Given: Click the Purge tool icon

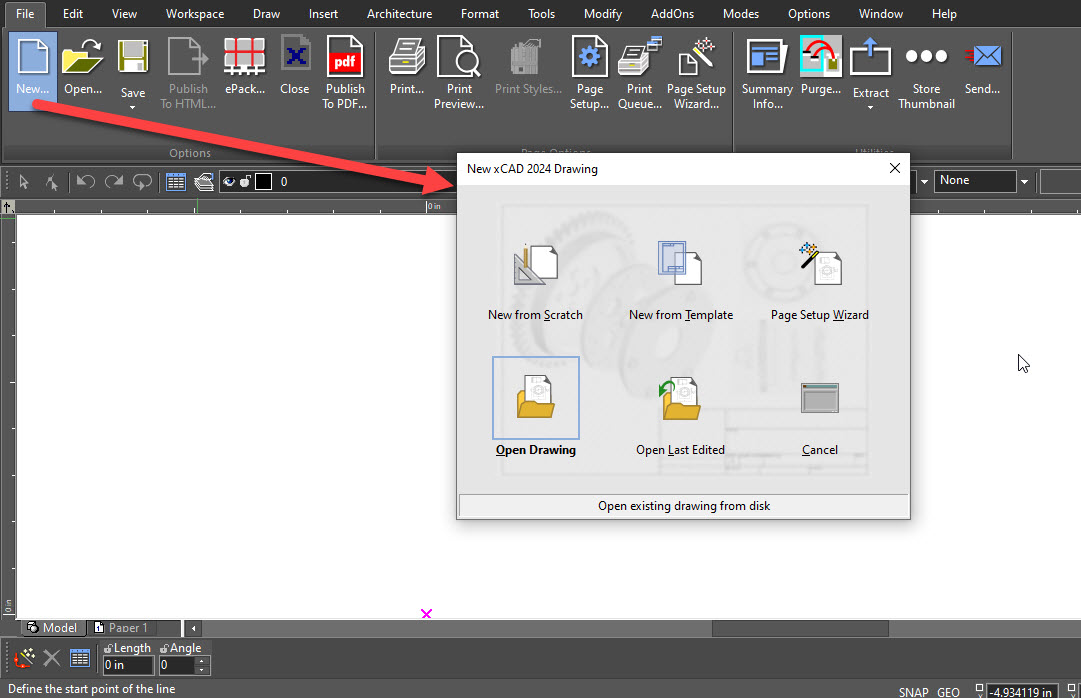Looking at the screenshot, I should [x=820, y=68].
